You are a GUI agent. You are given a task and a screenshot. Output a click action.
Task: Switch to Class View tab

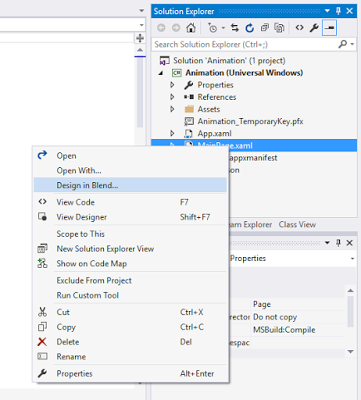click(297, 225)
